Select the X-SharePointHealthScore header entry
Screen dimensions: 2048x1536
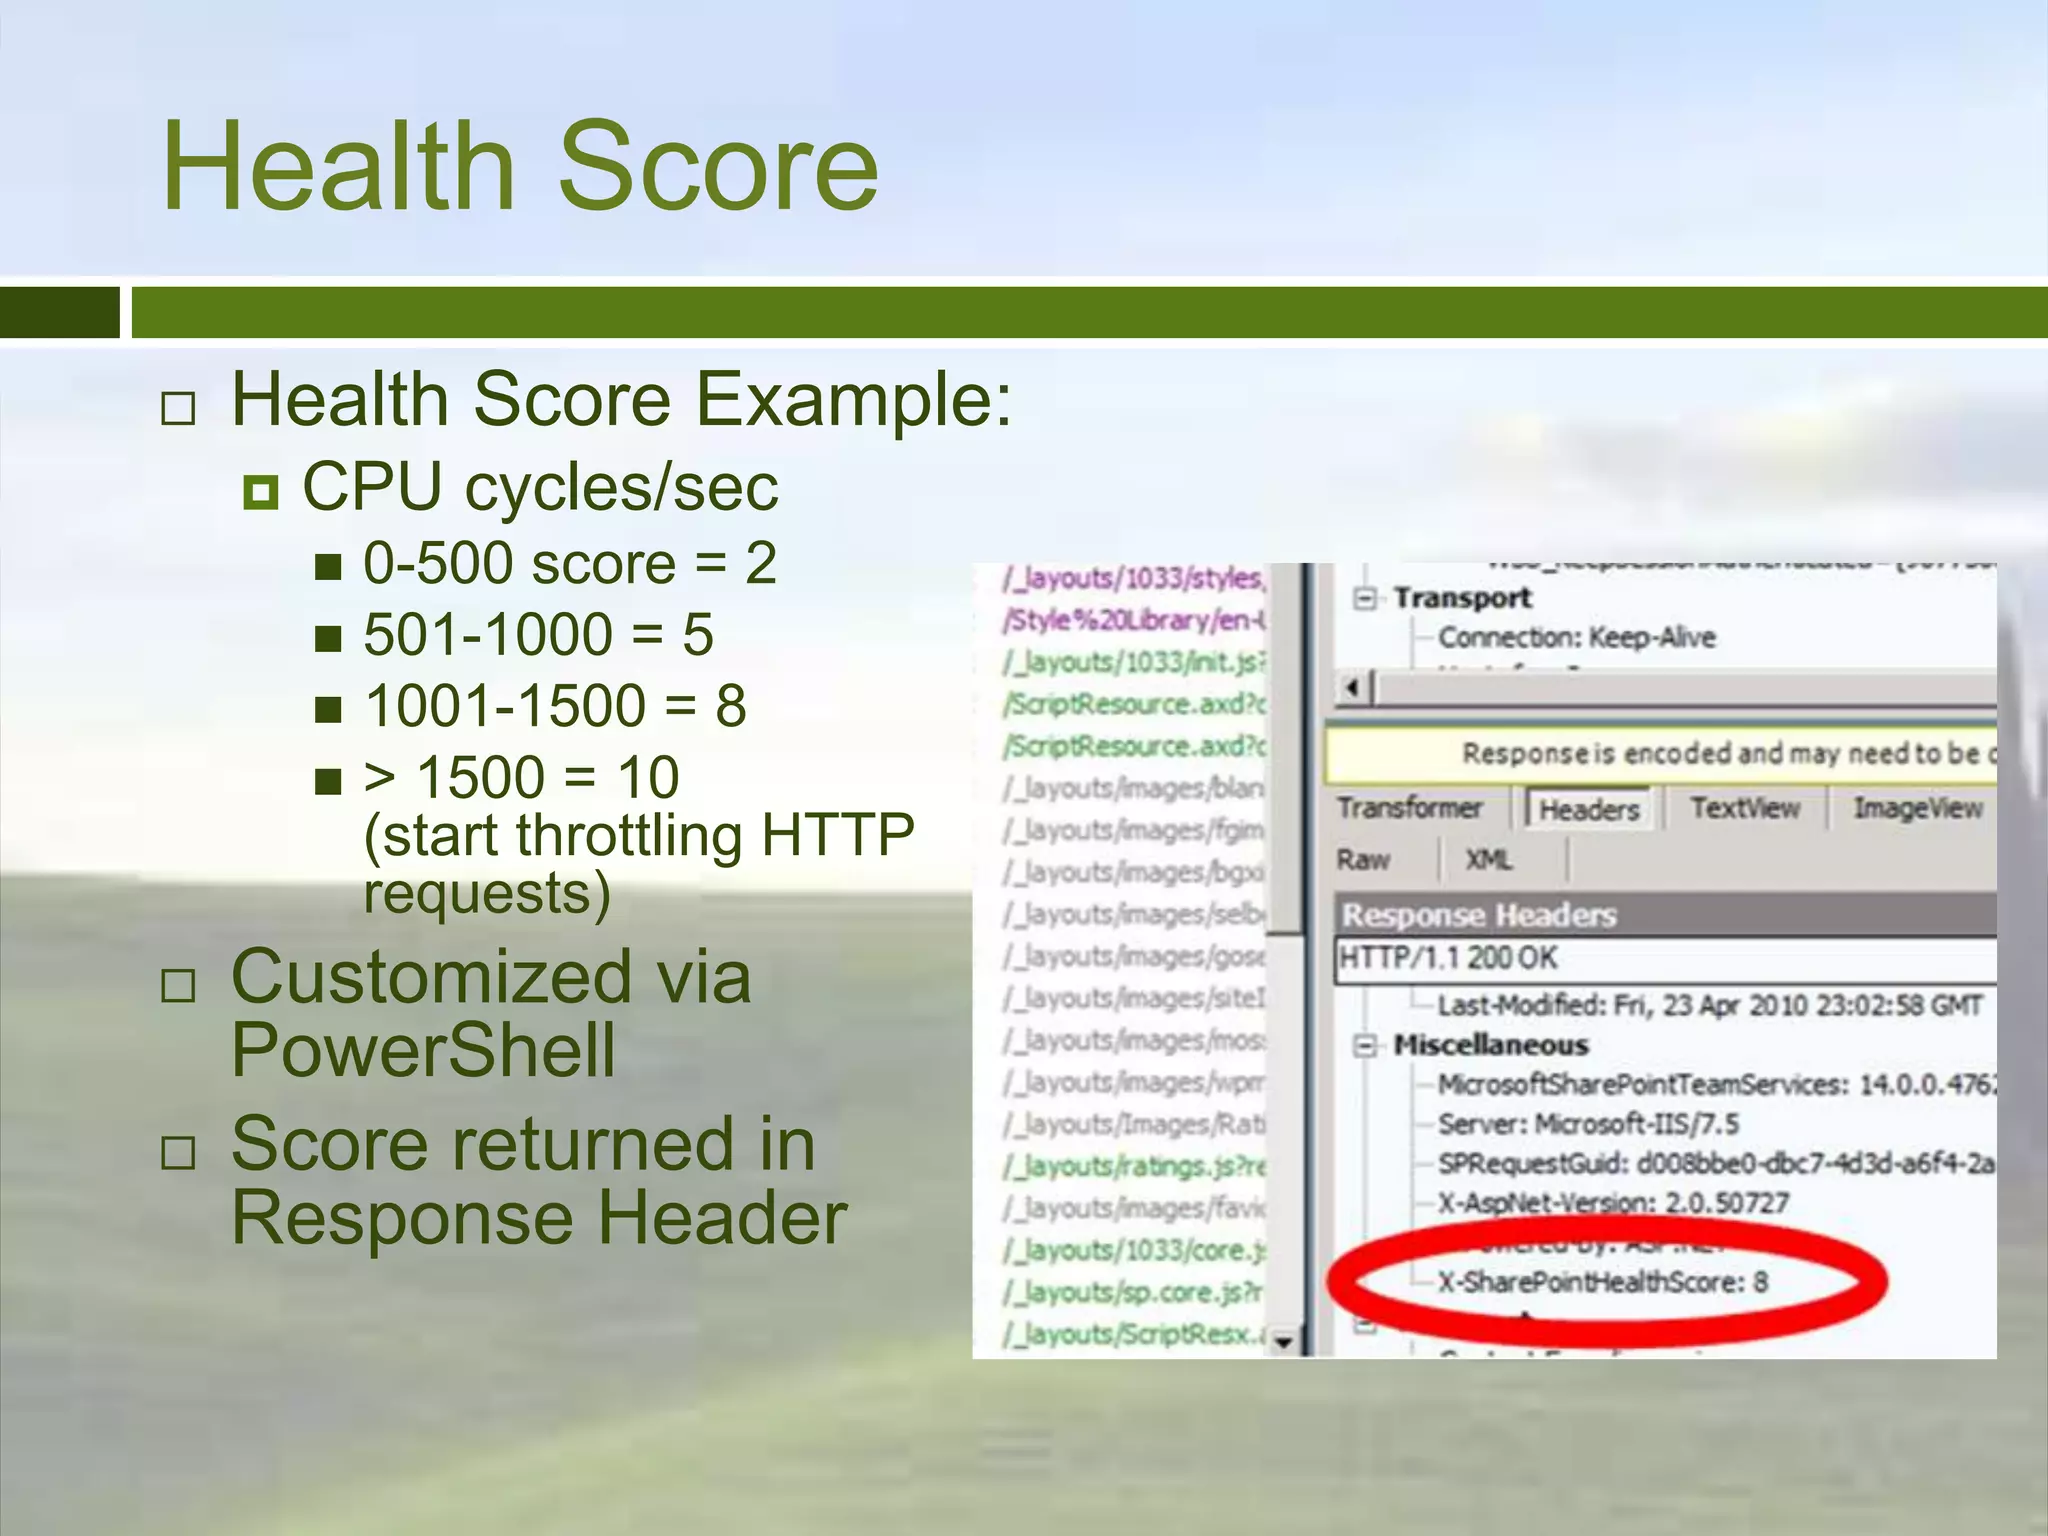pyautogui.click(x=1602, y=1282)
